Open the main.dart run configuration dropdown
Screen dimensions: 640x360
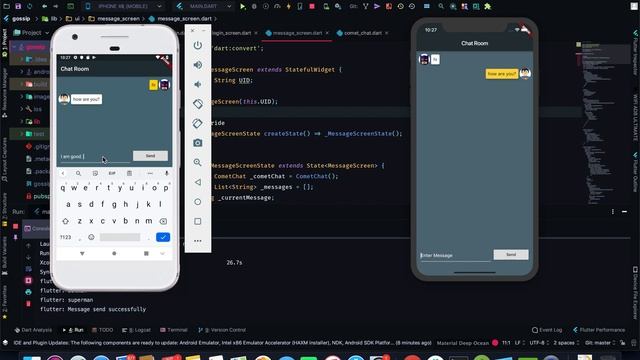(x=203, y=7)
